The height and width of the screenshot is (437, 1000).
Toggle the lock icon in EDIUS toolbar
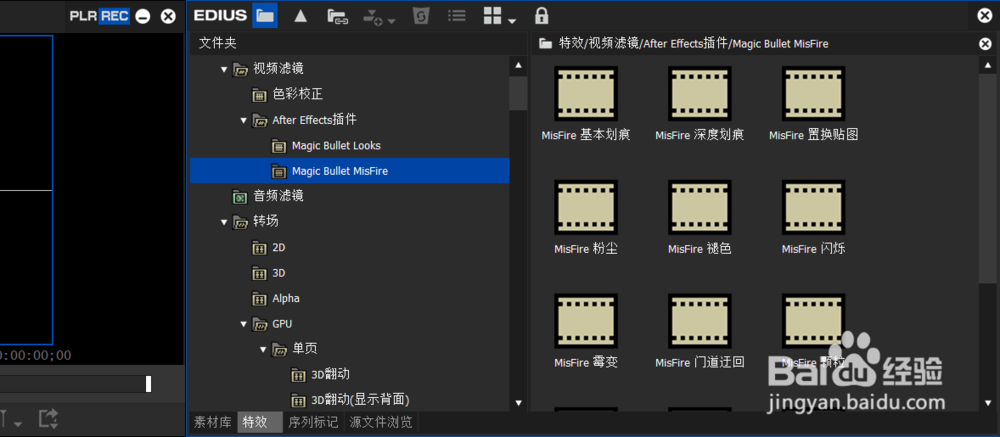click(x=541, y=16)
